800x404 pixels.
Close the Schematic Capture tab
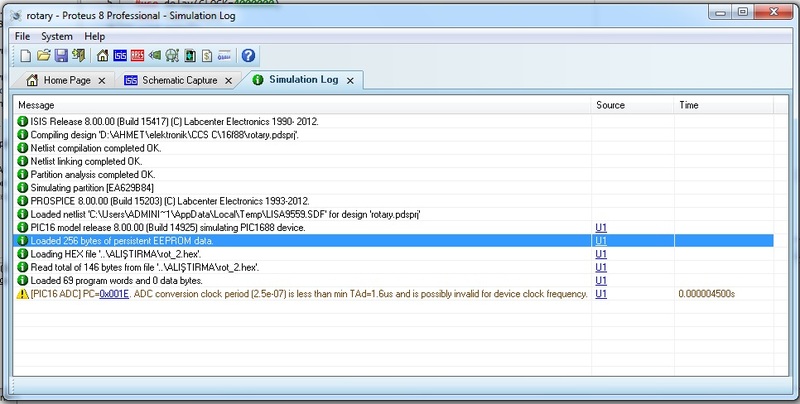229,81
